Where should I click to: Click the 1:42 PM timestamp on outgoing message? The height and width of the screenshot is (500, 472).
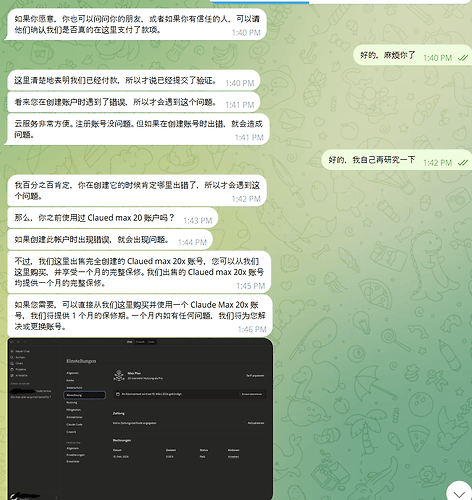point(437,163)
